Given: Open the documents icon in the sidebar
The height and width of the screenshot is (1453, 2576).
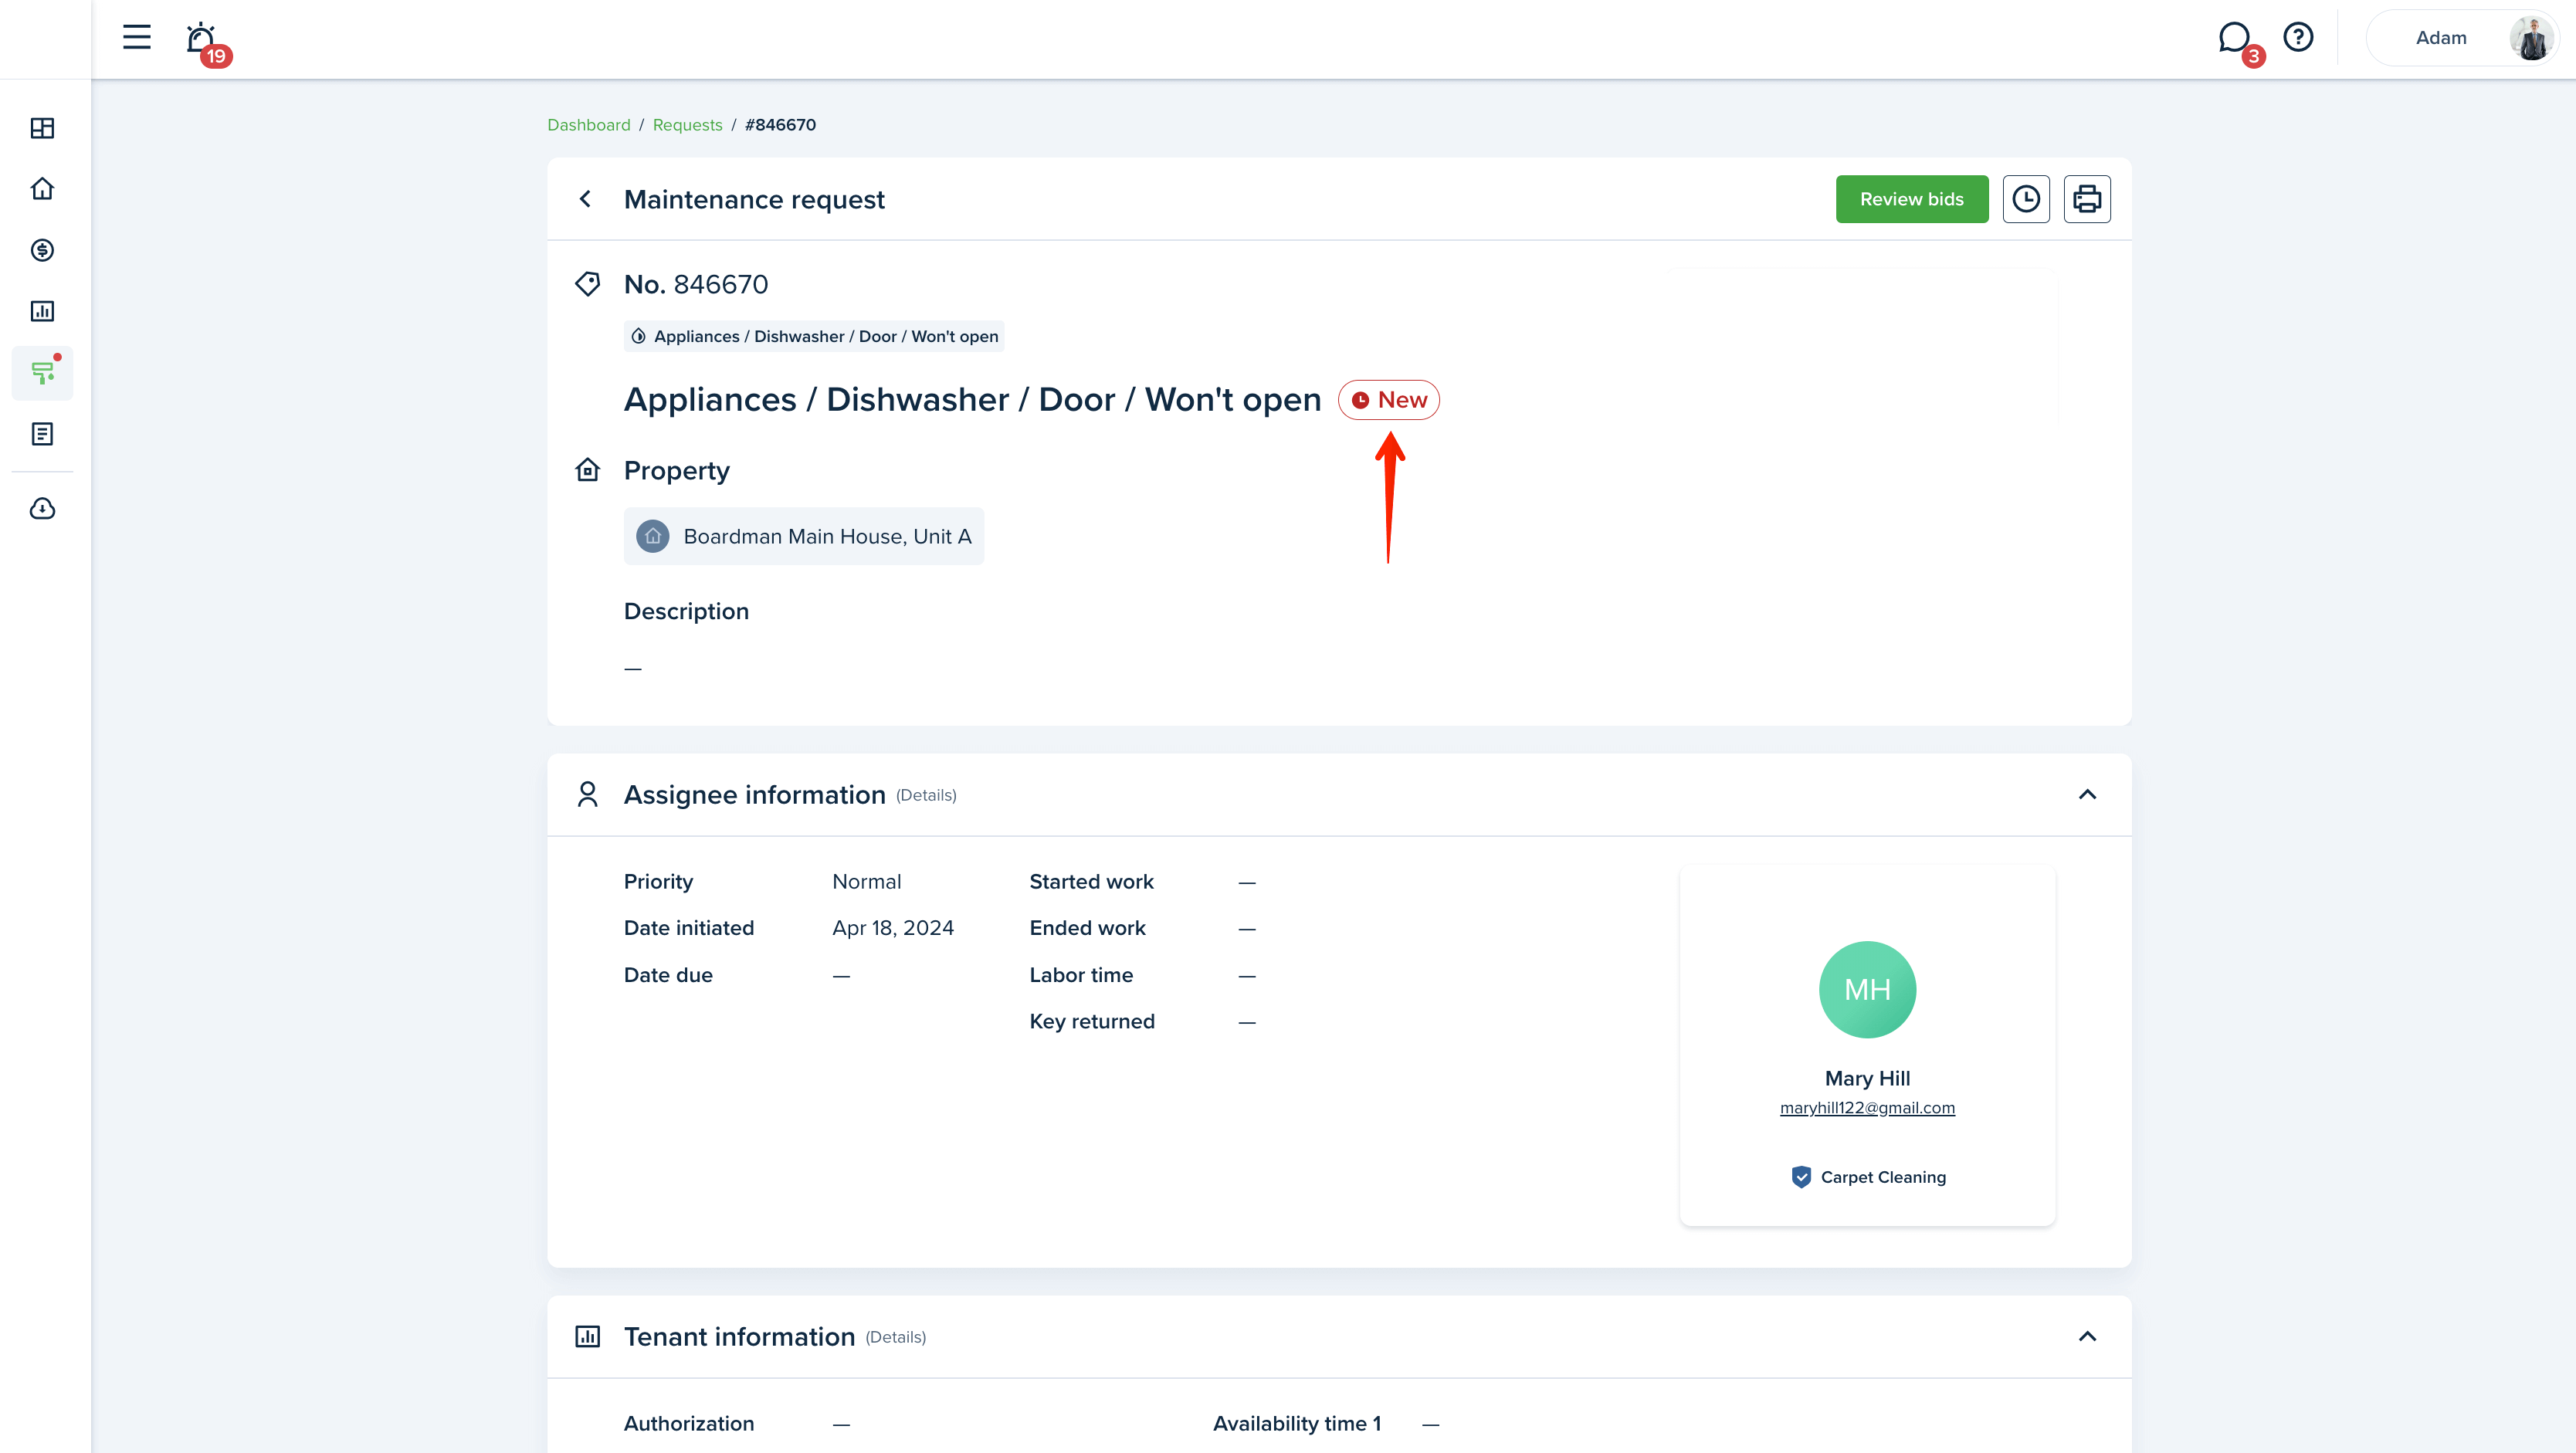Looking at the screenshot, I should (42, 434).
